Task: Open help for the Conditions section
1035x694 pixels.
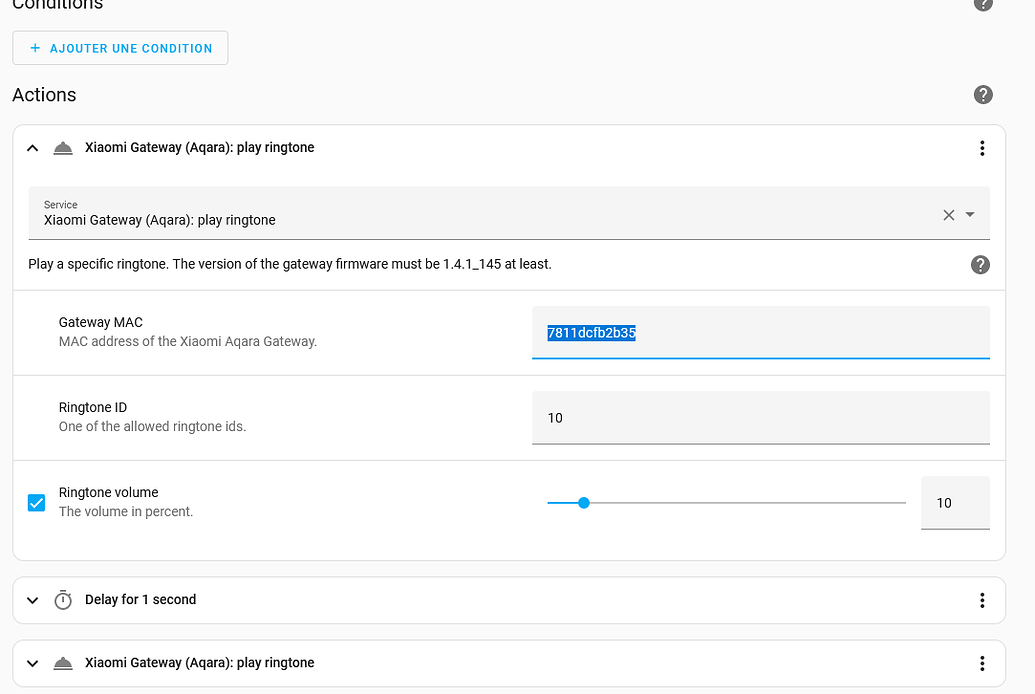Action: (x=983, y=3)
